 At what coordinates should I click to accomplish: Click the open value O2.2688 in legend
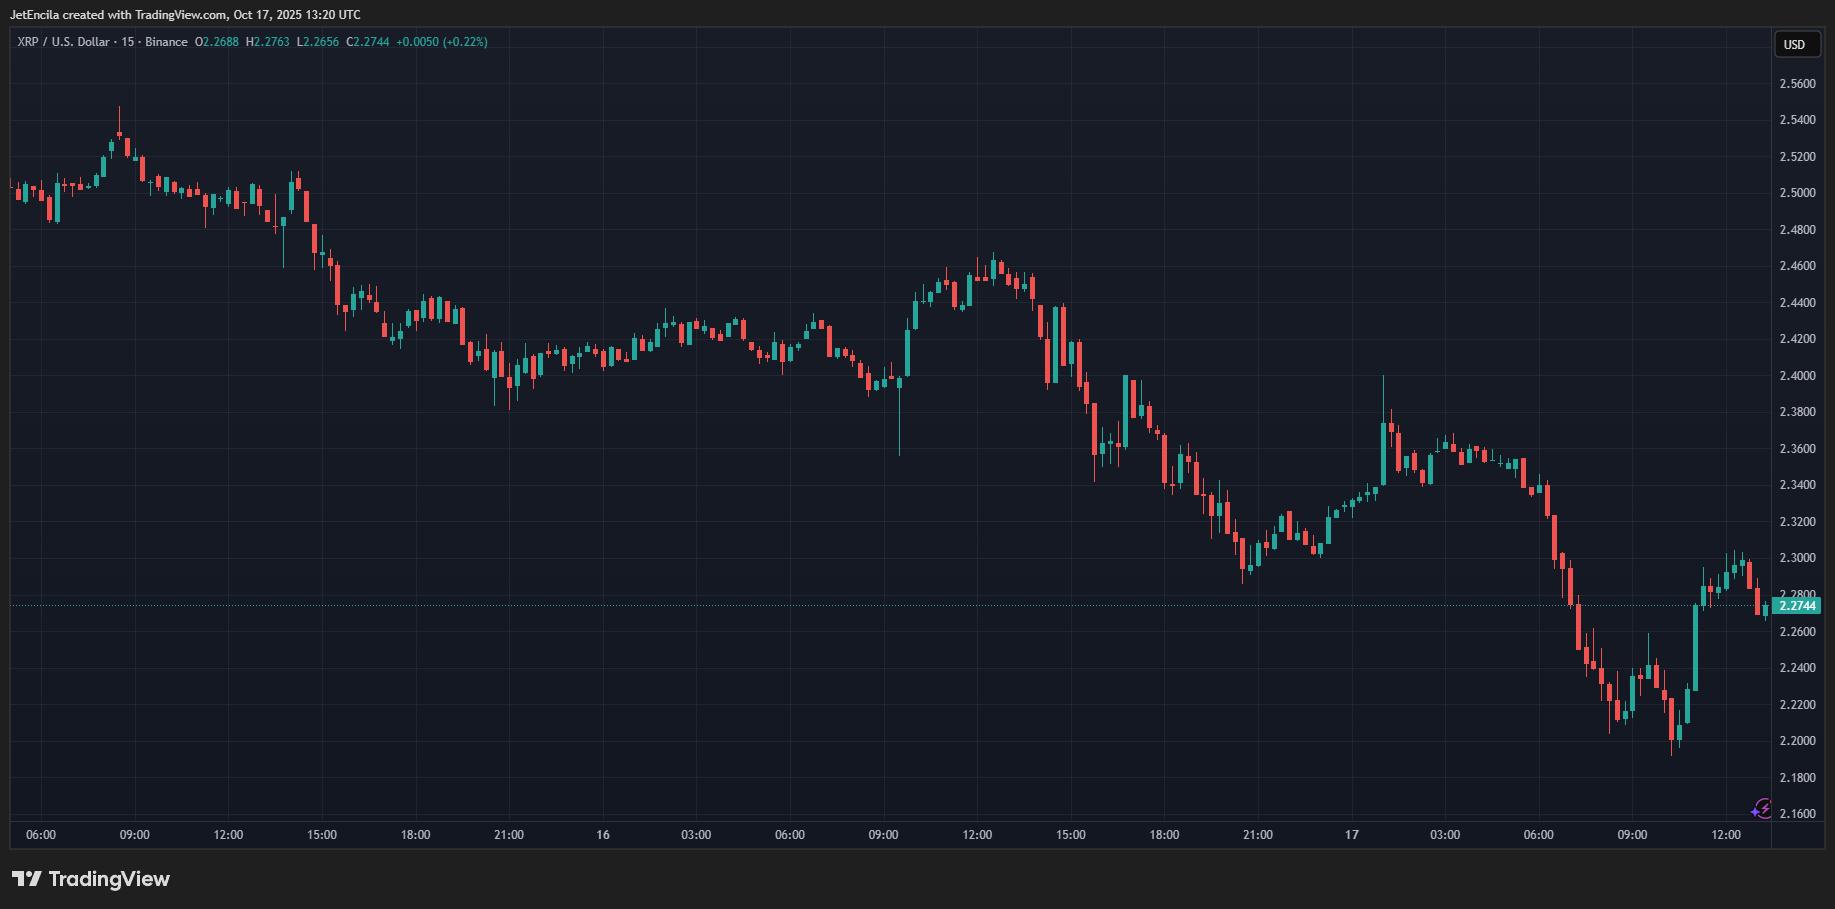[x=217, y=42]
